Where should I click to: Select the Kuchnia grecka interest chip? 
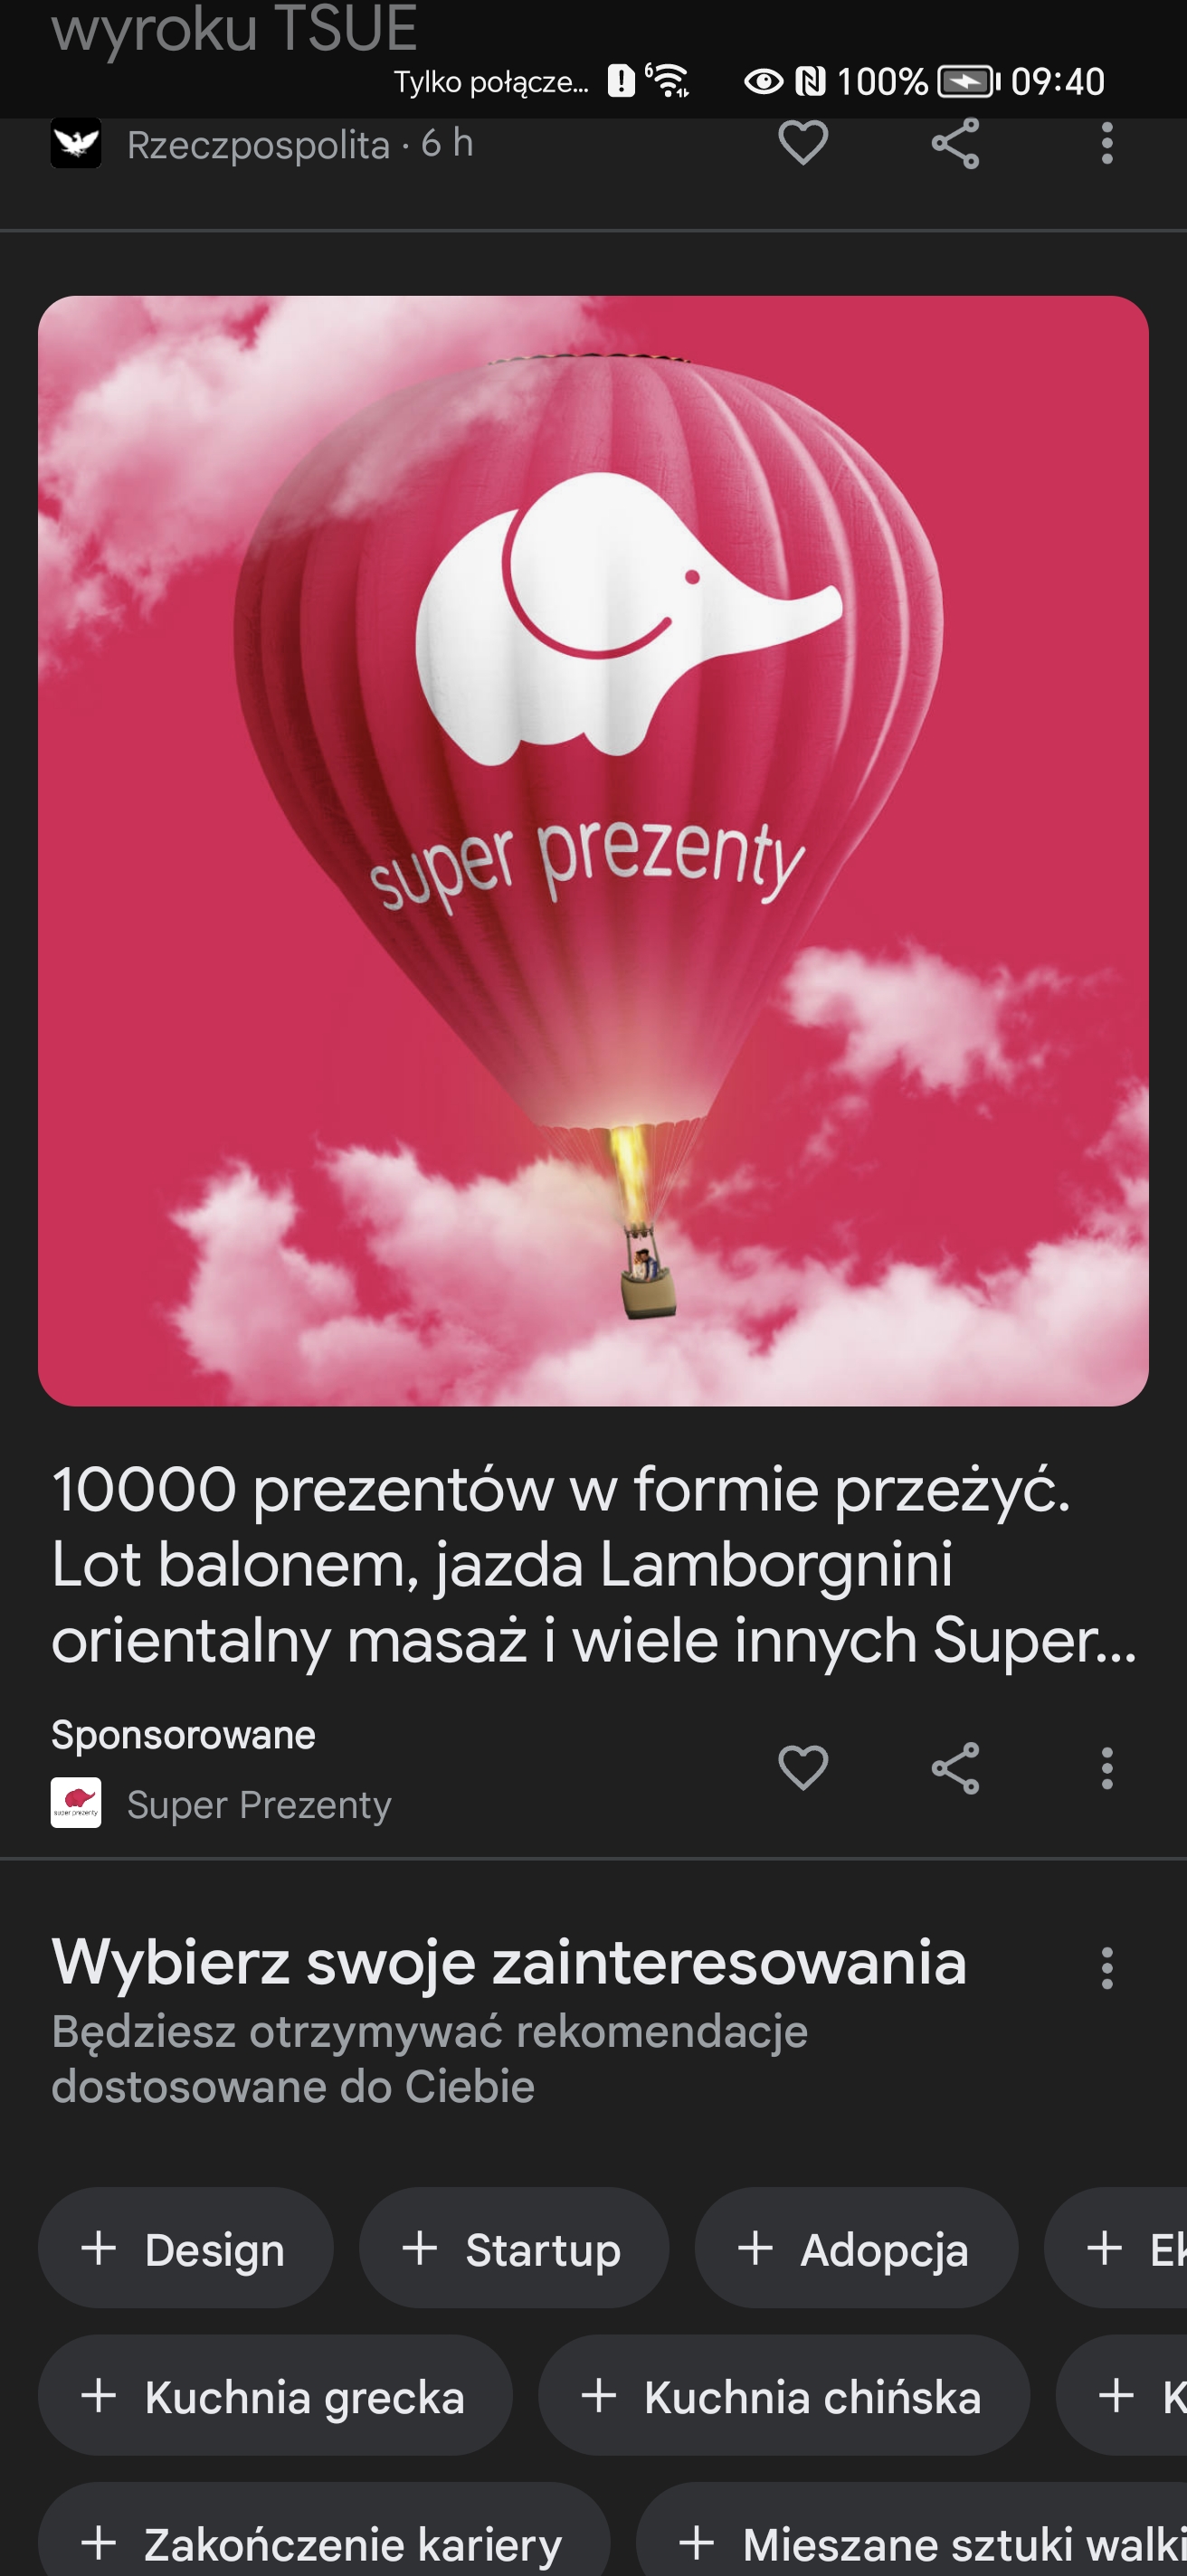(275, 2395)
